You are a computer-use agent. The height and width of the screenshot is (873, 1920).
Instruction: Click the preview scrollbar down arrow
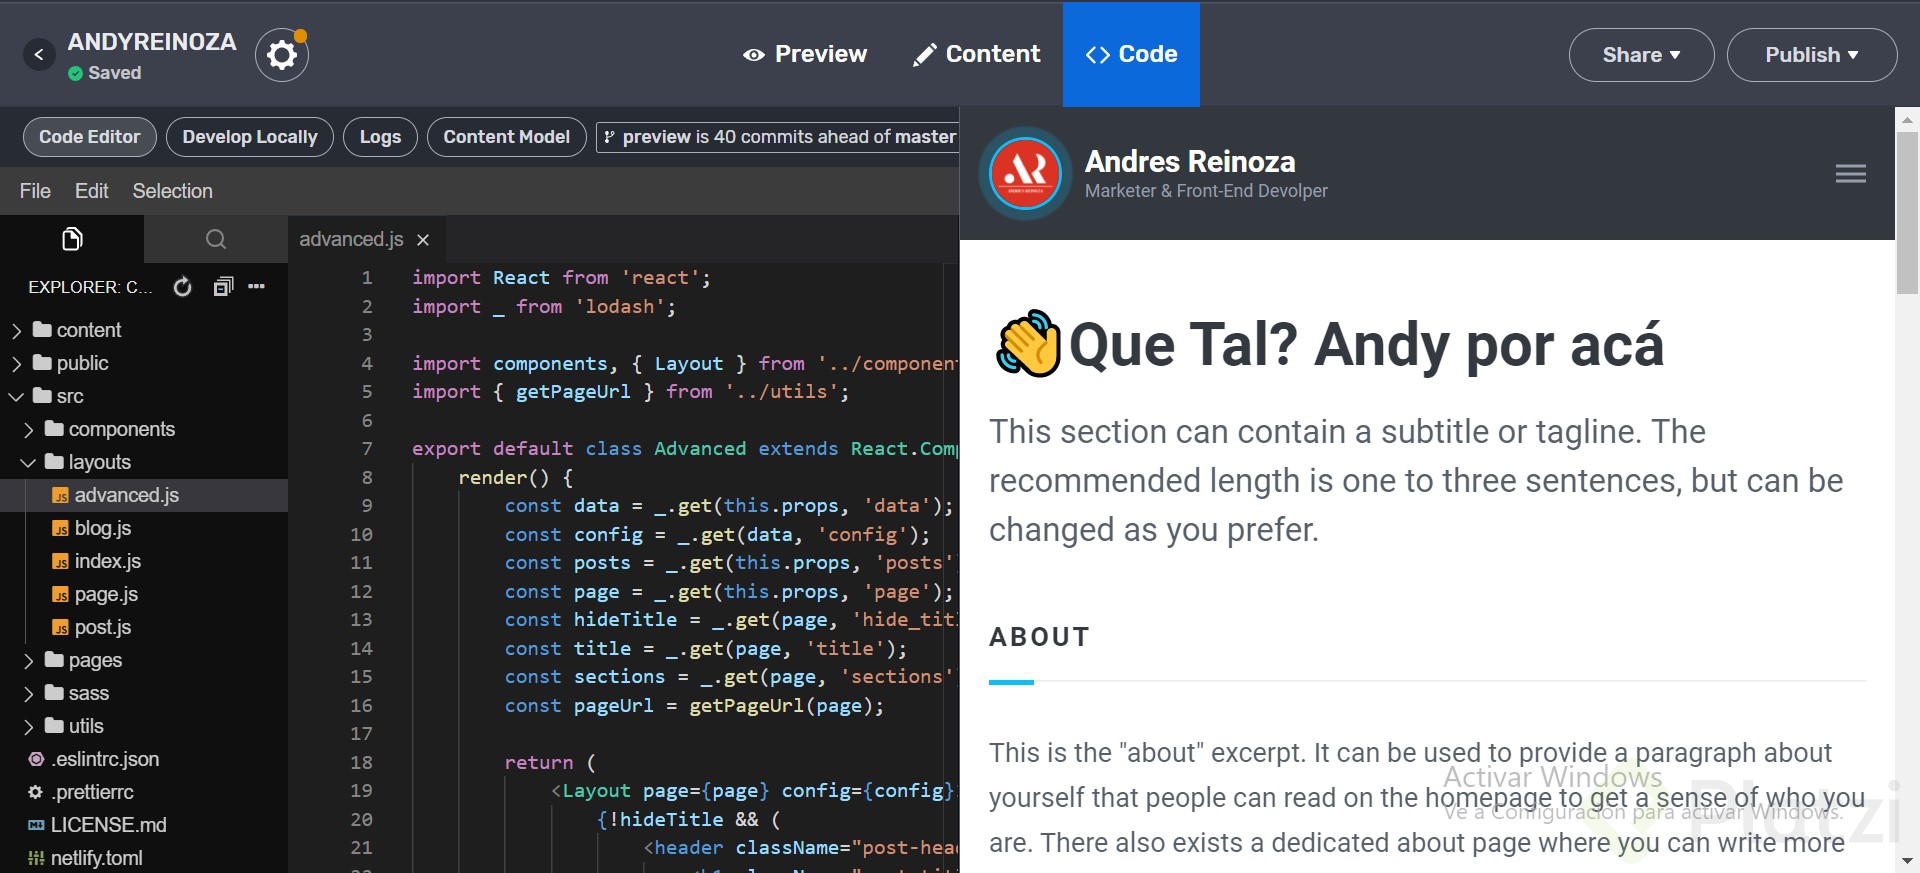pos(1907,860)
